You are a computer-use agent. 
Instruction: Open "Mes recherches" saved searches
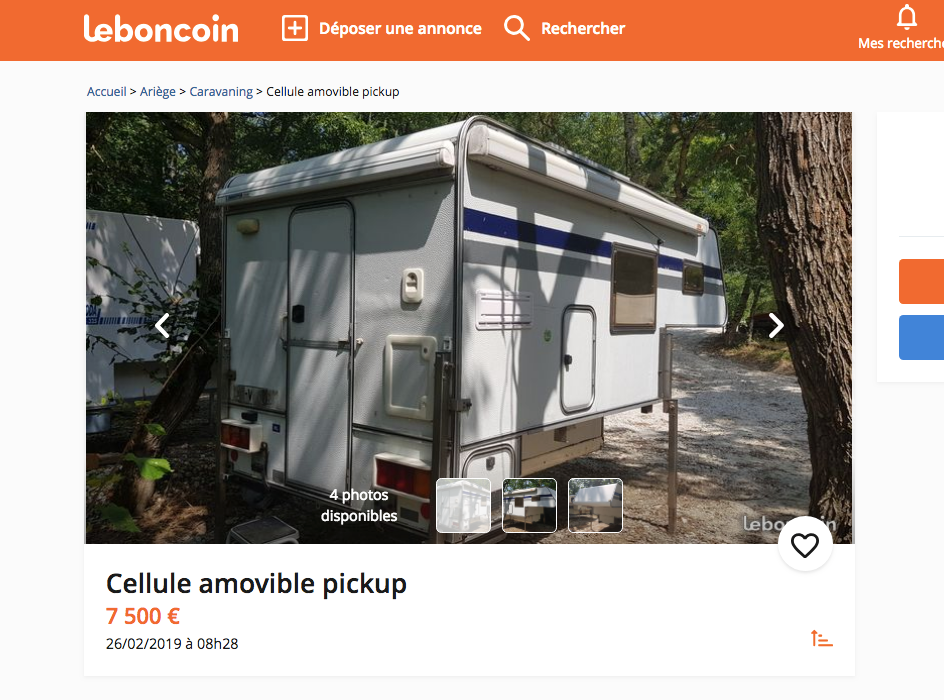pyautogui.click(x=901, y=43)
